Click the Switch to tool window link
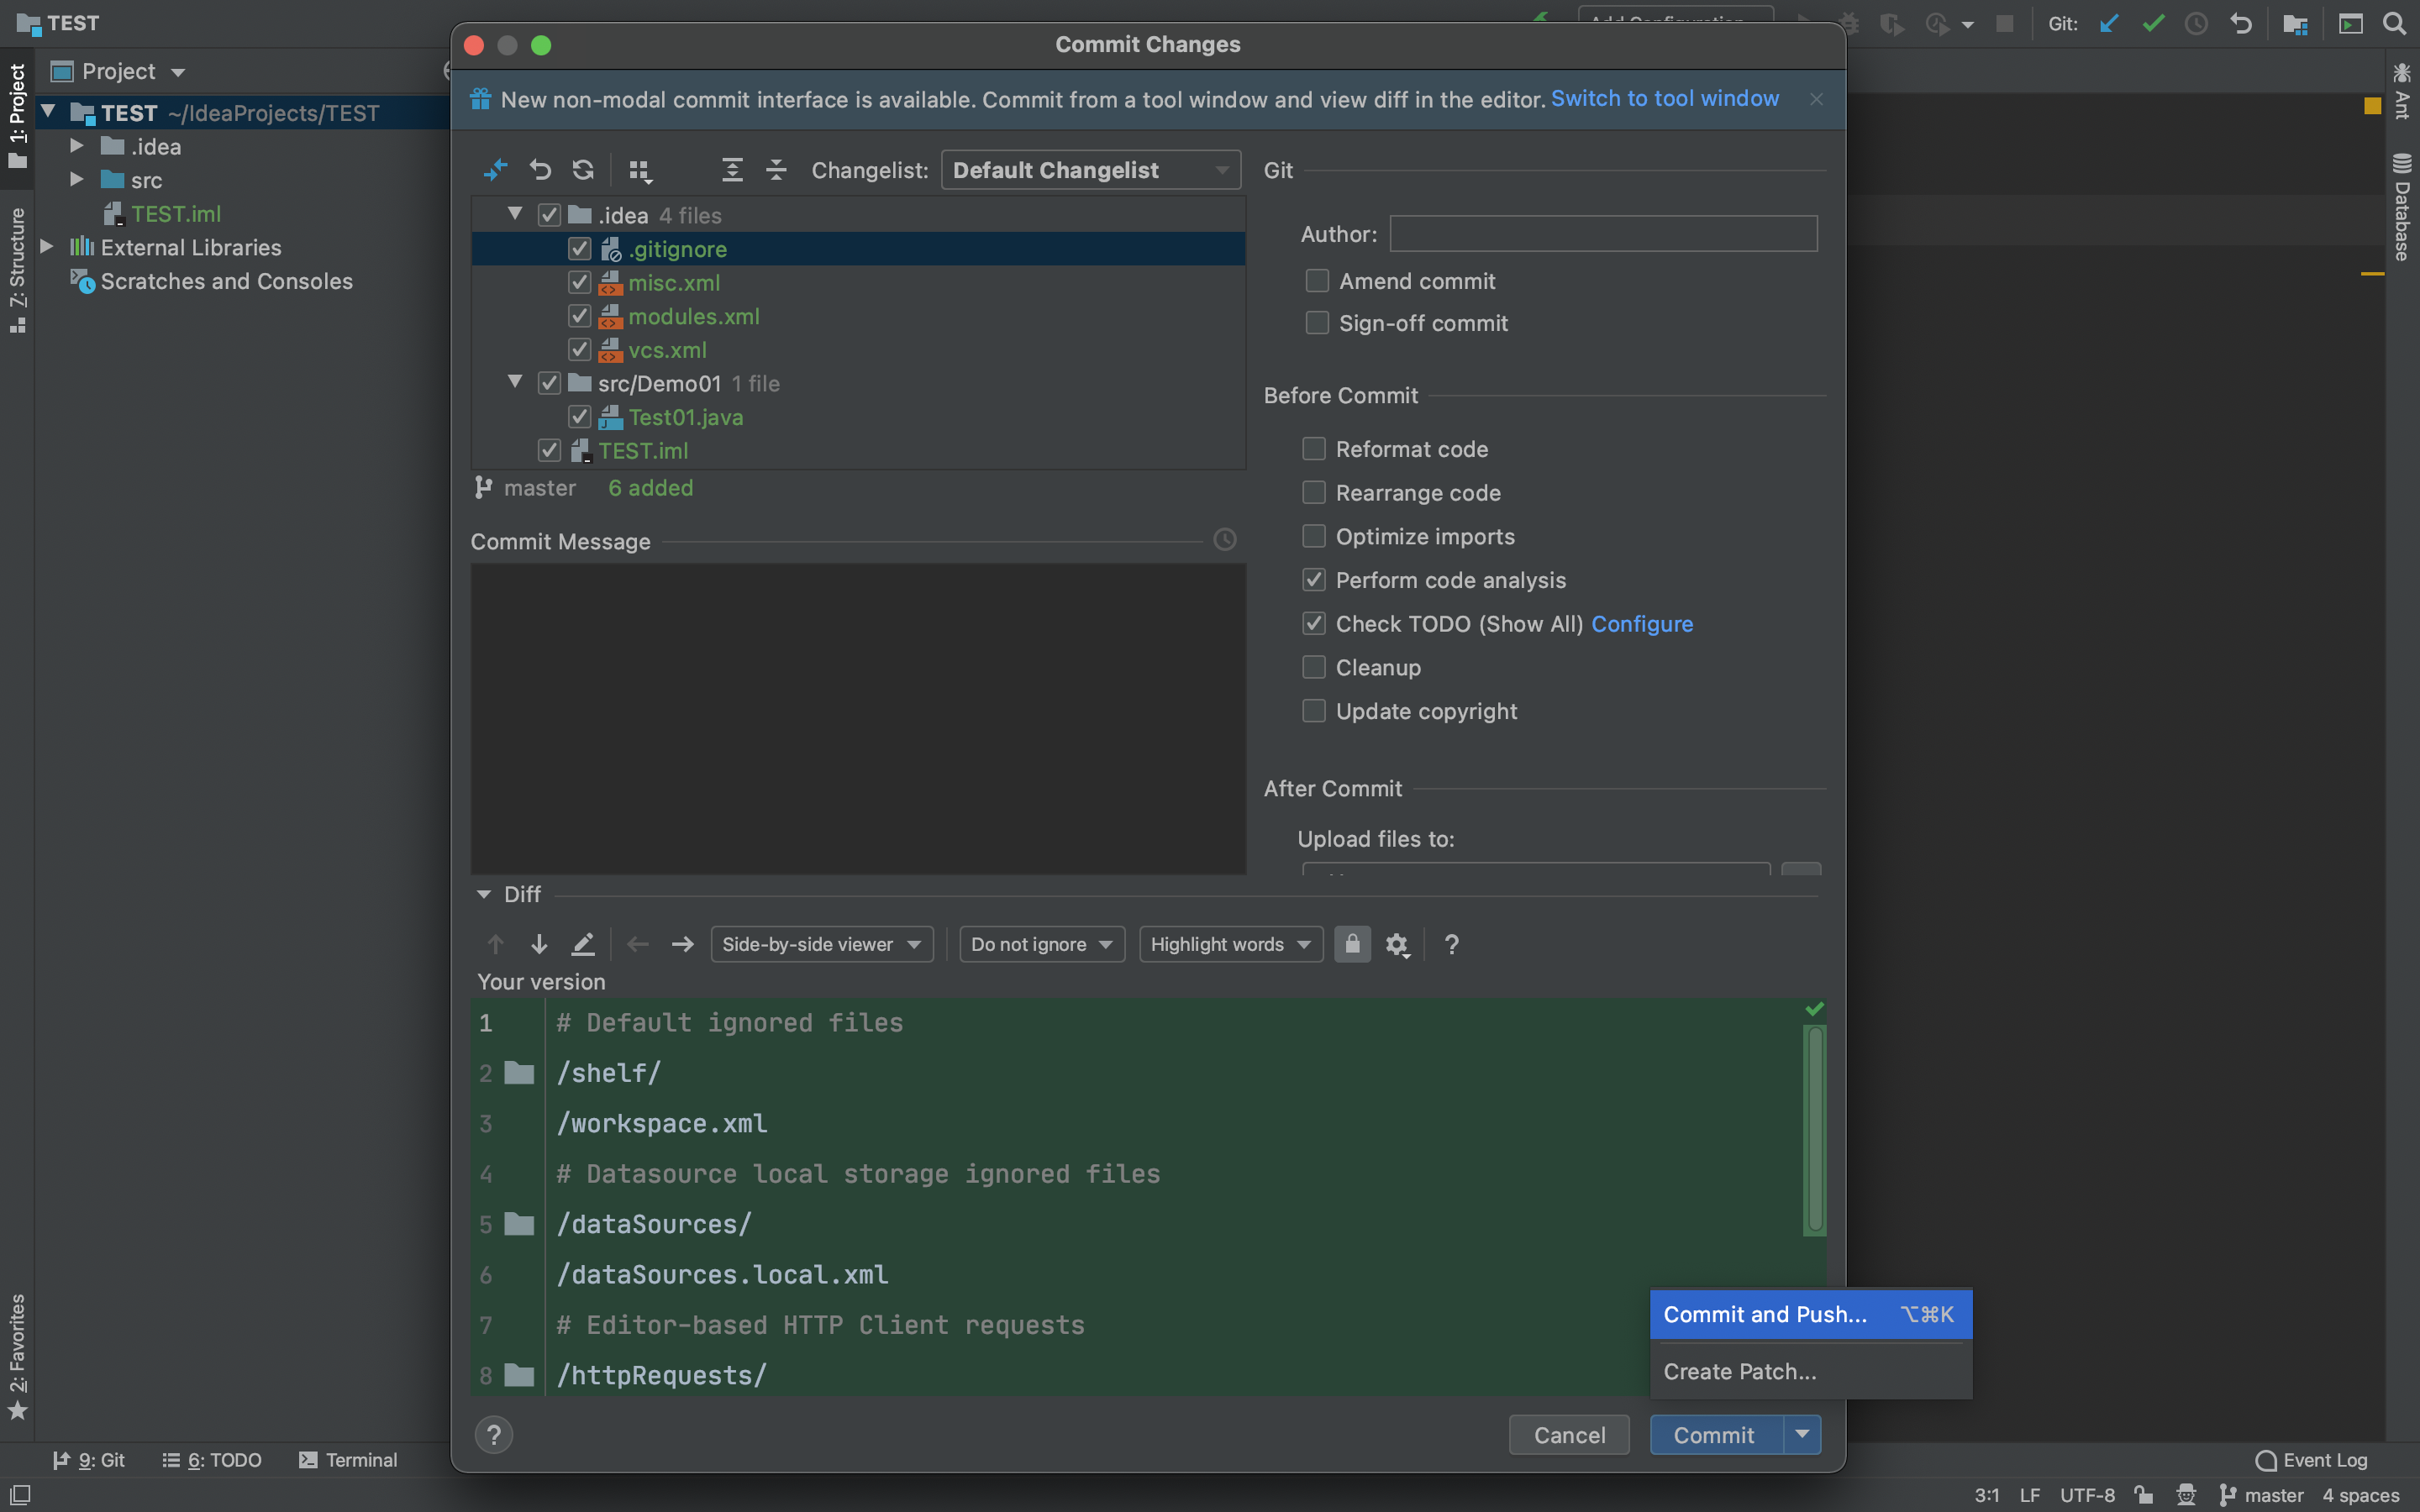The width and height of the screenshot is (2420, 1512). [x=1664, y=97]
